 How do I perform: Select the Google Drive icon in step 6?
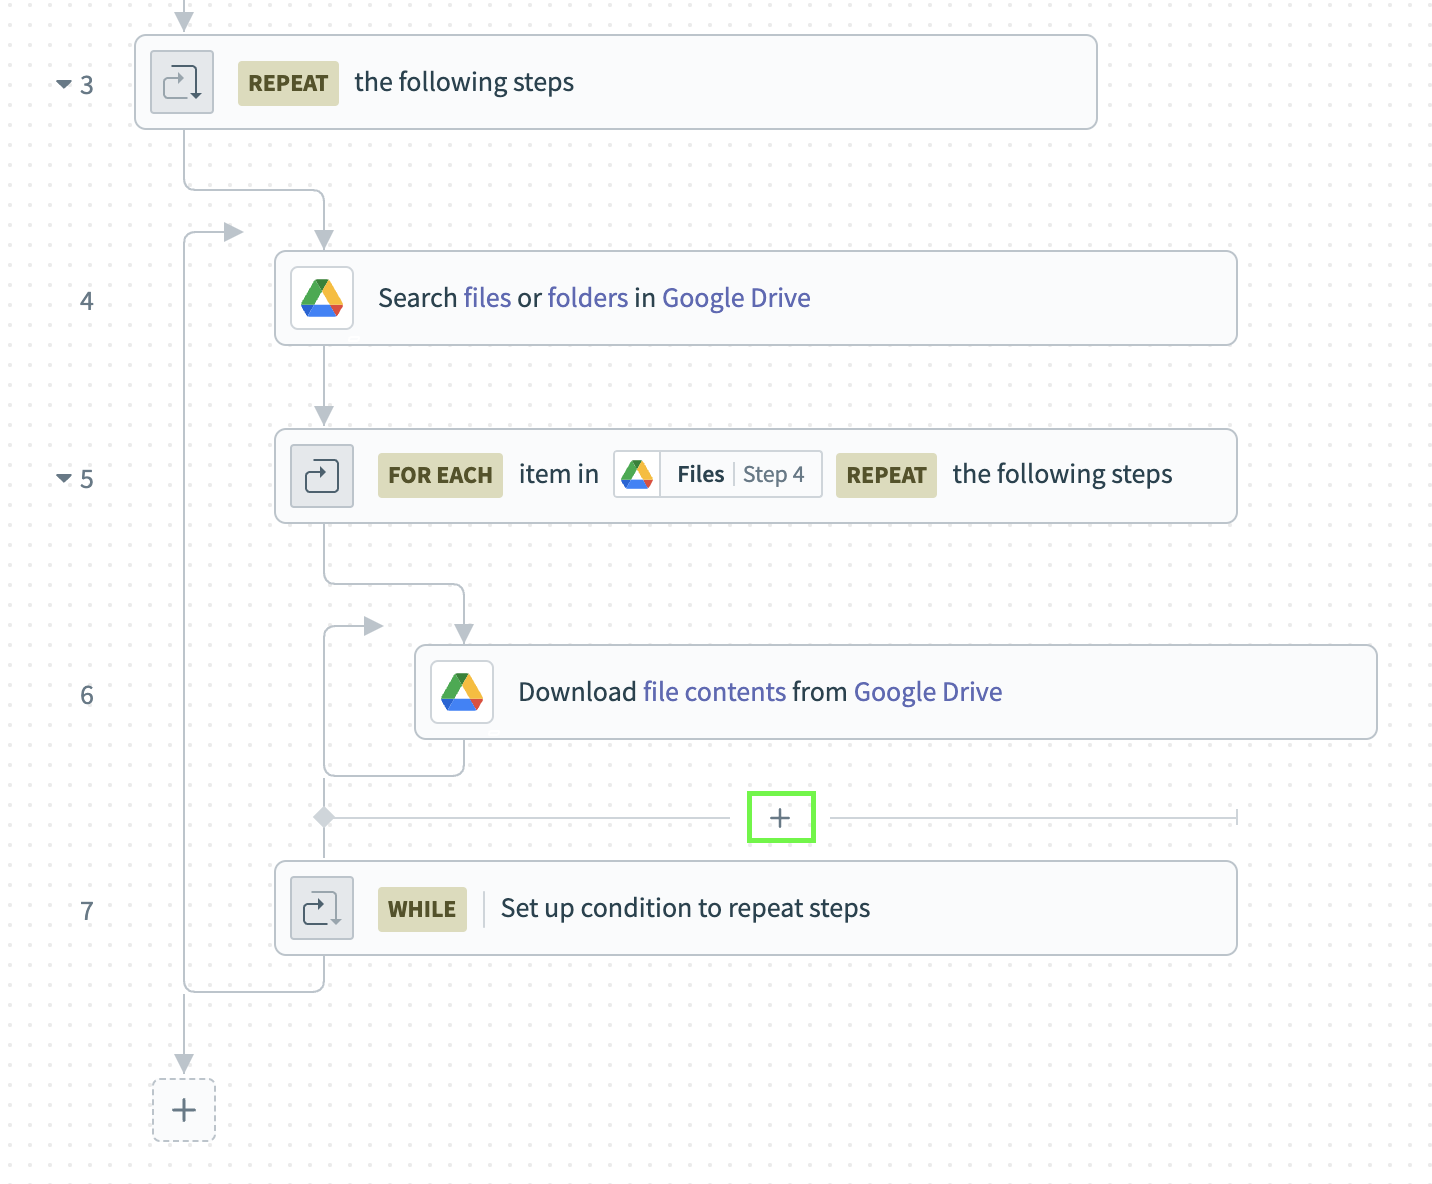point(461,691)
